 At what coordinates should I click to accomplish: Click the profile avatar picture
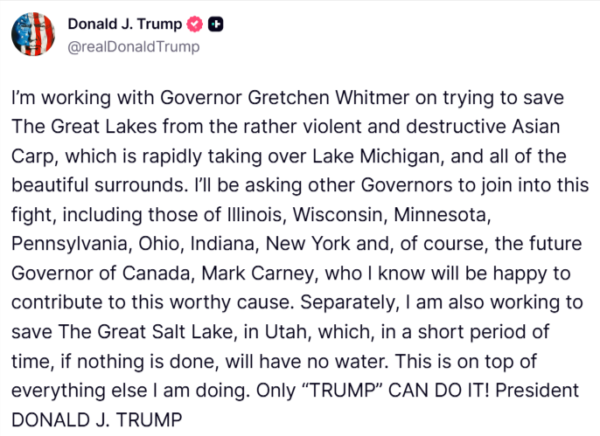coord(32,35)
